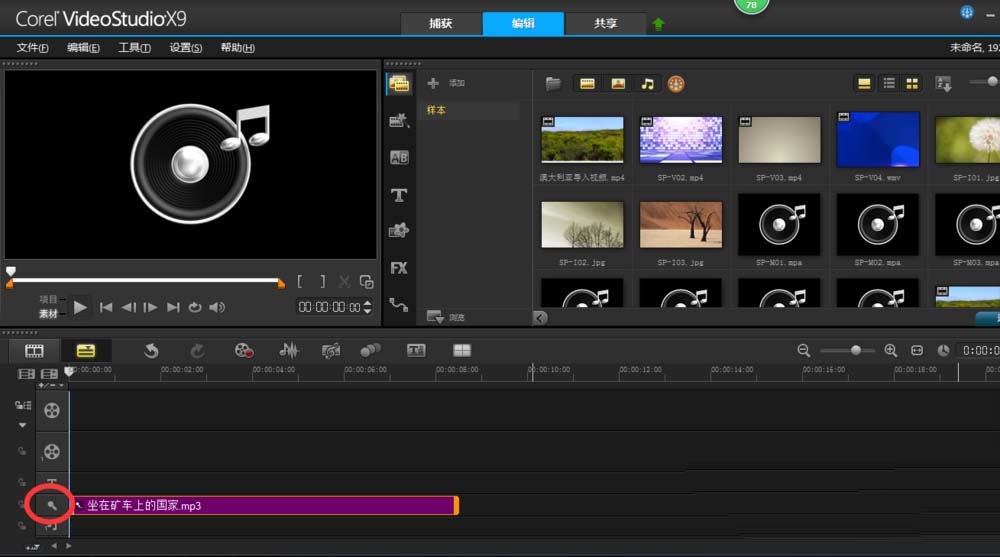Toggle showing audio files in library
The image size is (1000, 557).
[648, 83]
